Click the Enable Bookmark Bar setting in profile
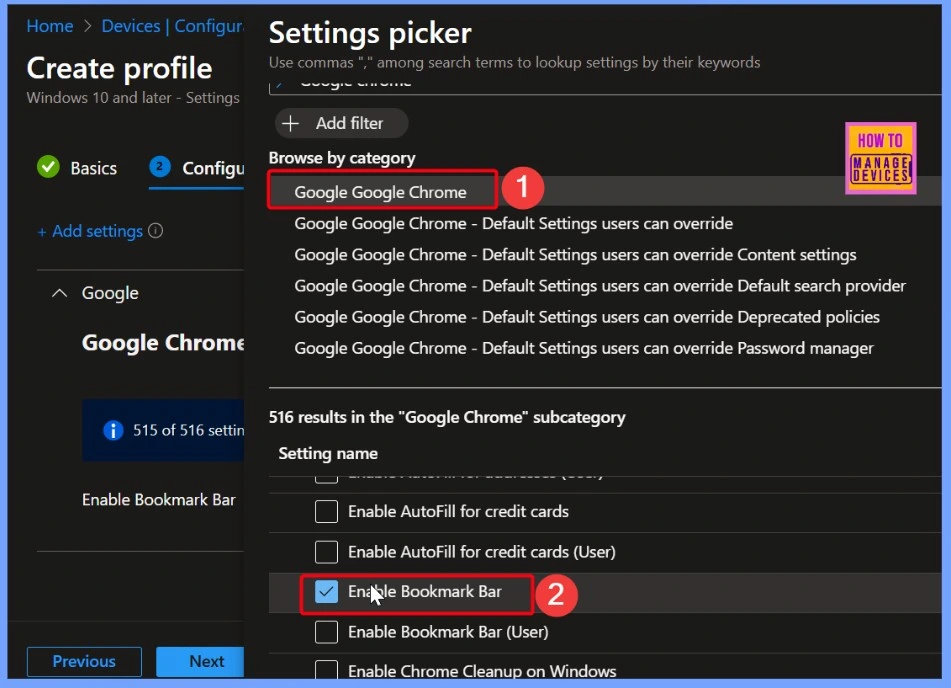Viewport: 951px width, 688px height. (158, 499)
